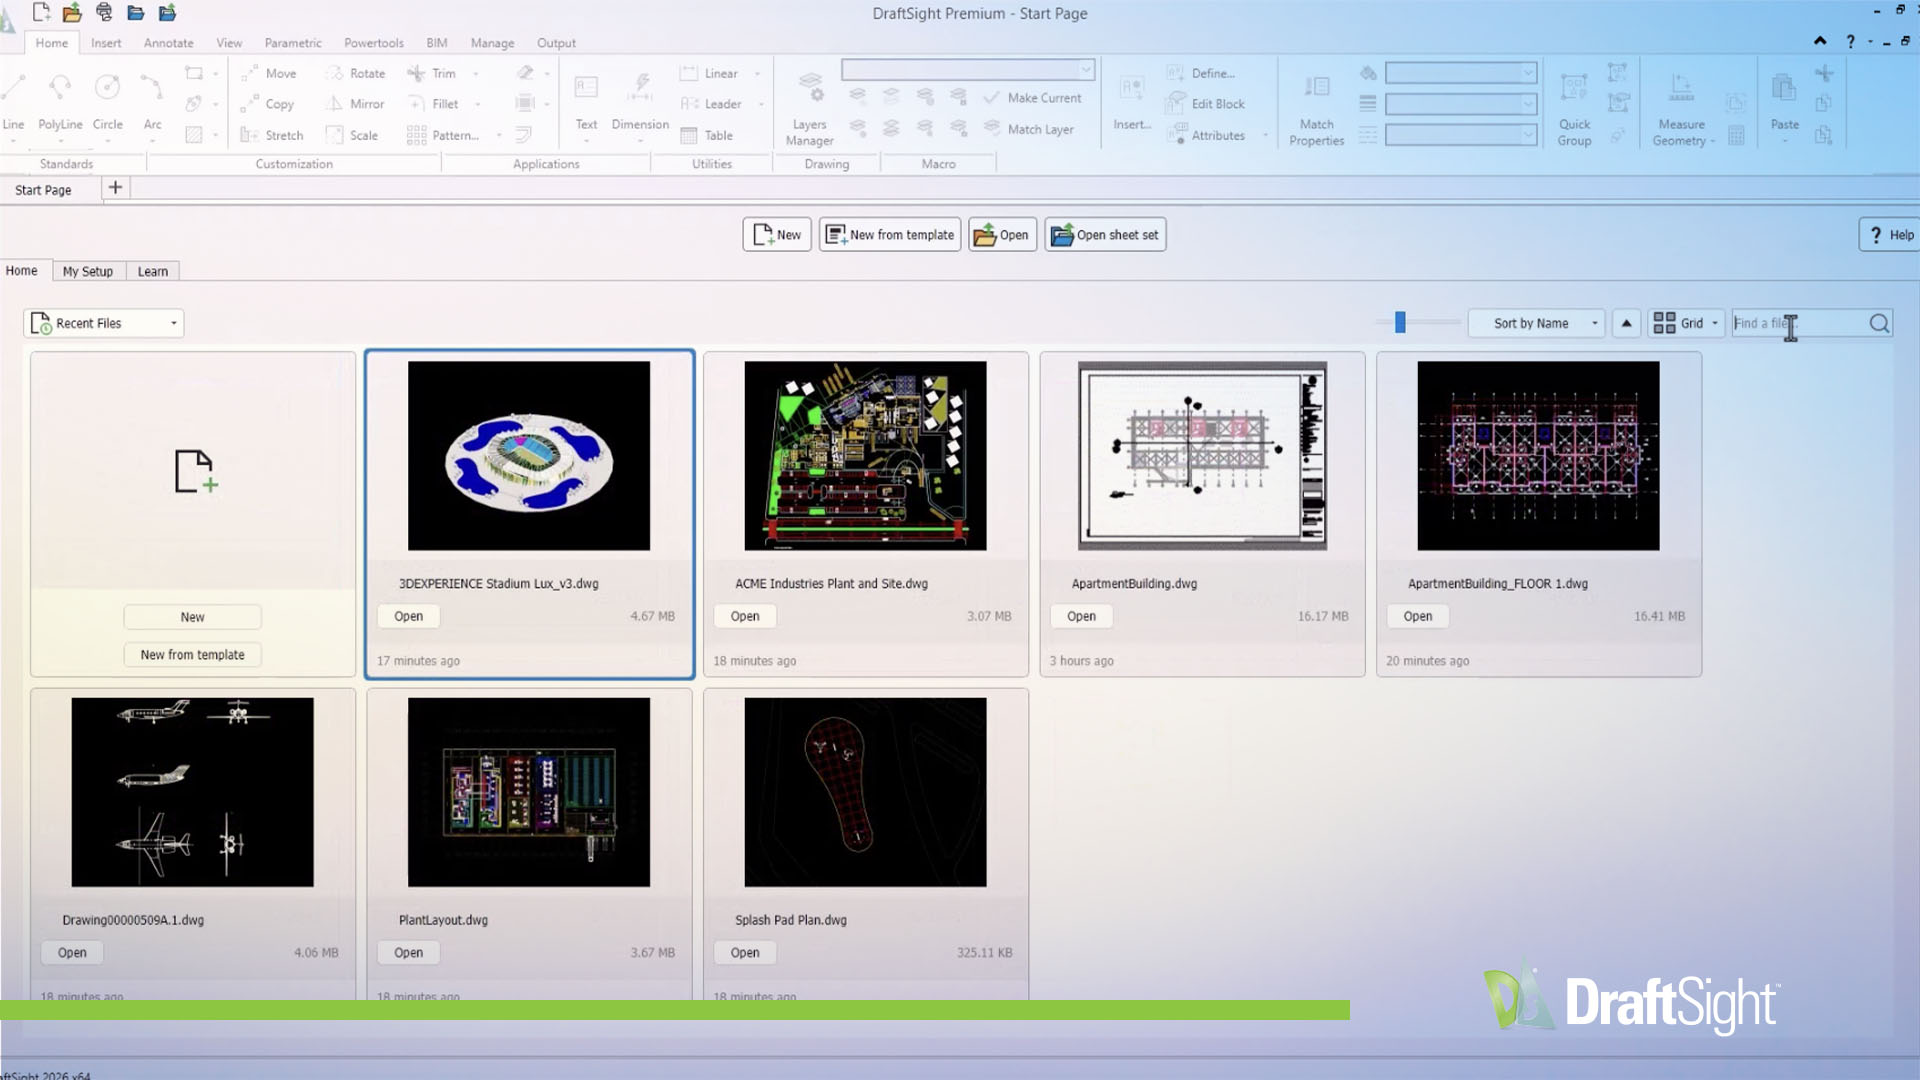Screen dimensions: 1920x1080
Task: Select the ApartmentBuilding.dwg thumbnail
Action: coord(1202,456)
